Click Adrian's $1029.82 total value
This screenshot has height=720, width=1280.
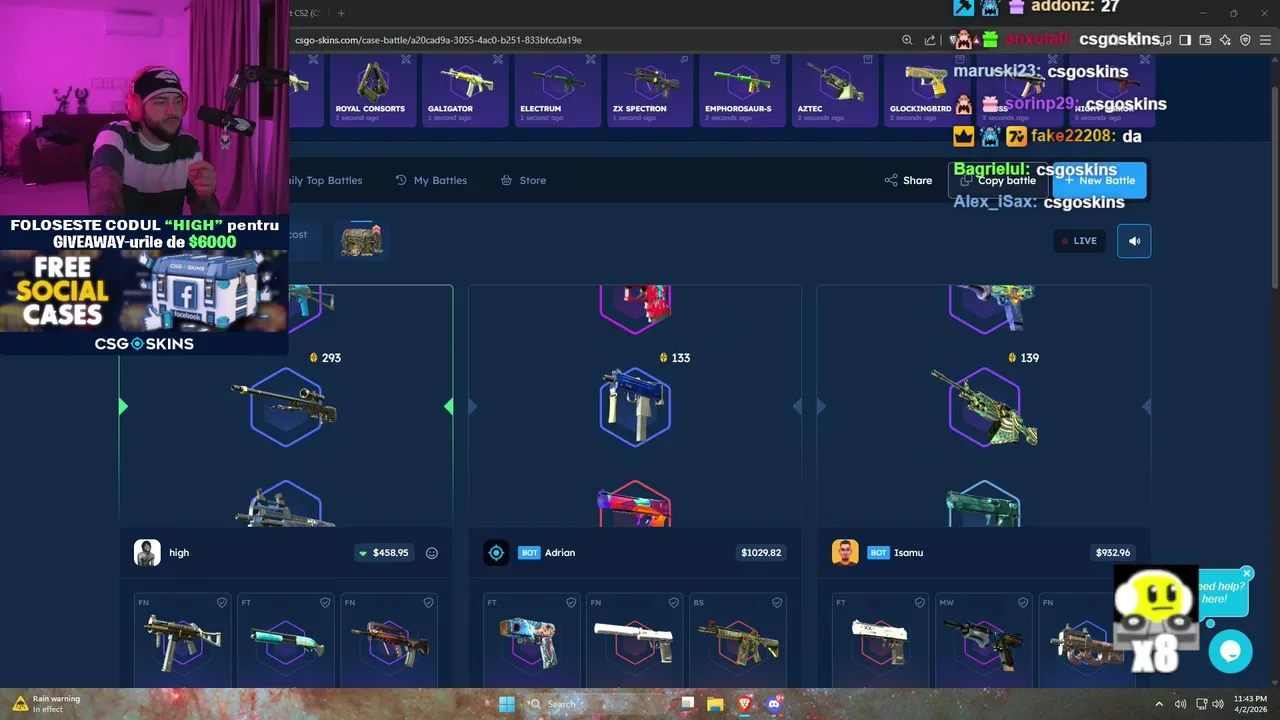(x=761, y=553)
